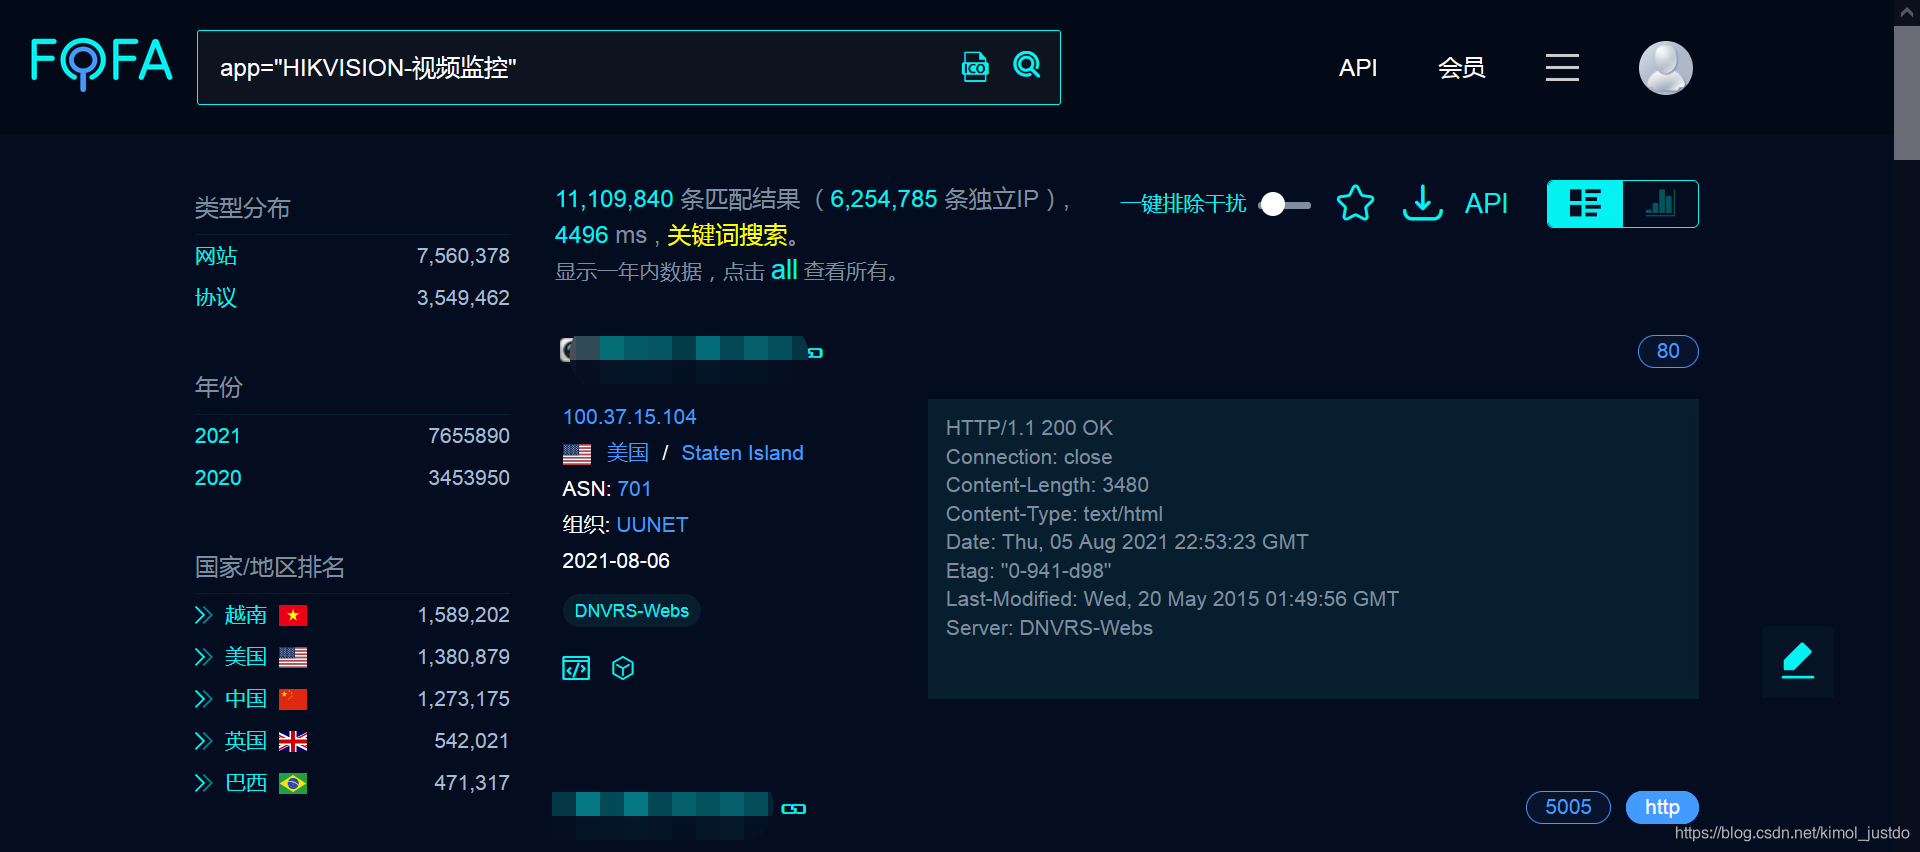The image size is (1920, 852).
Task: Click the link icon beside first result host
Action: pyautogui.click(x=815, y=353)
